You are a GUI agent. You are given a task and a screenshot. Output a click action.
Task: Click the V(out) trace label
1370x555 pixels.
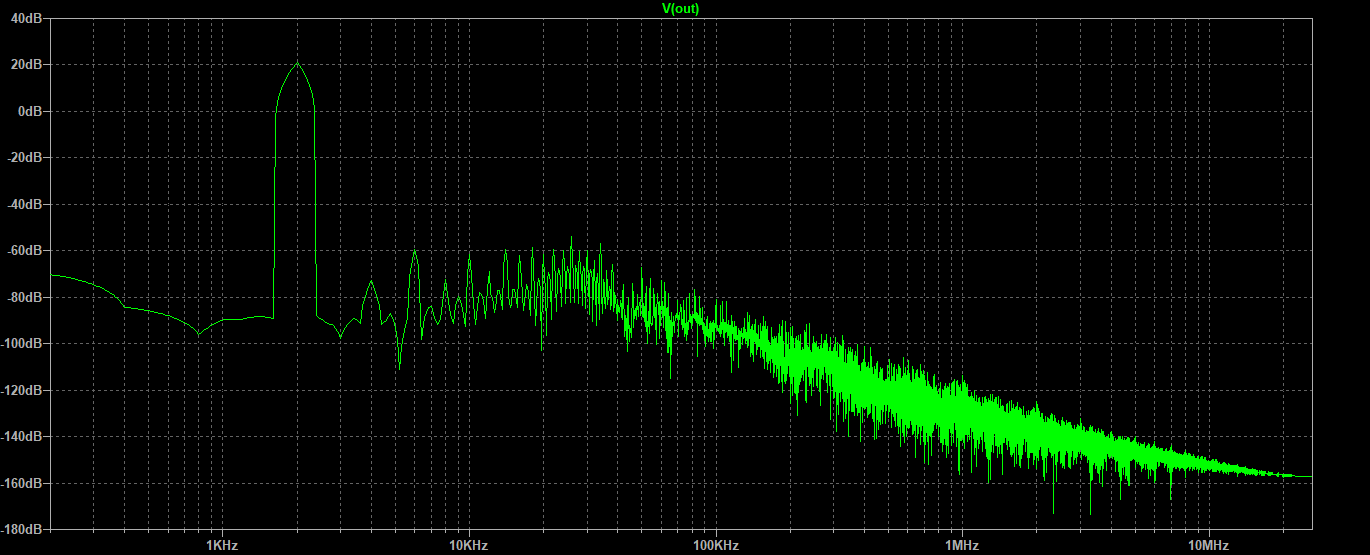(x=681, y=8)
